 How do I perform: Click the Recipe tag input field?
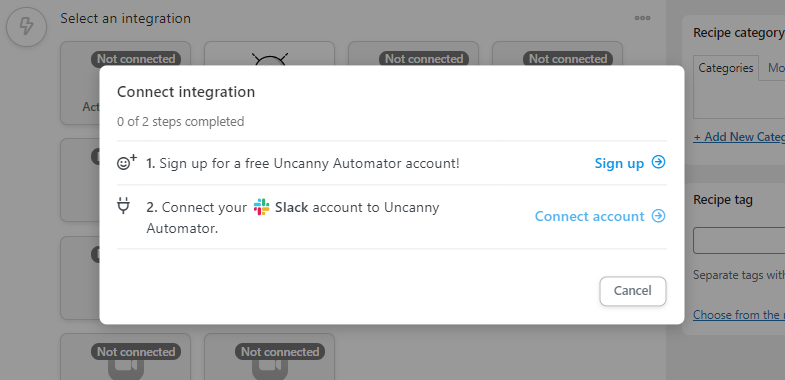coord(739,240)
